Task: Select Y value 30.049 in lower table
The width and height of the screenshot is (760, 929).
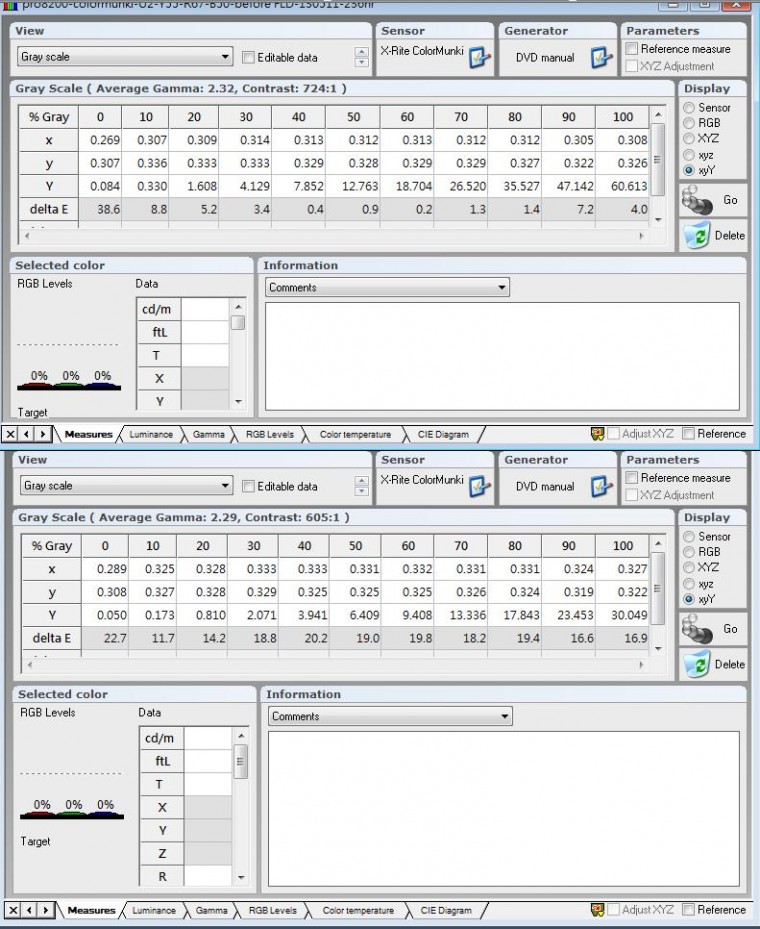Action: (623, 615)
